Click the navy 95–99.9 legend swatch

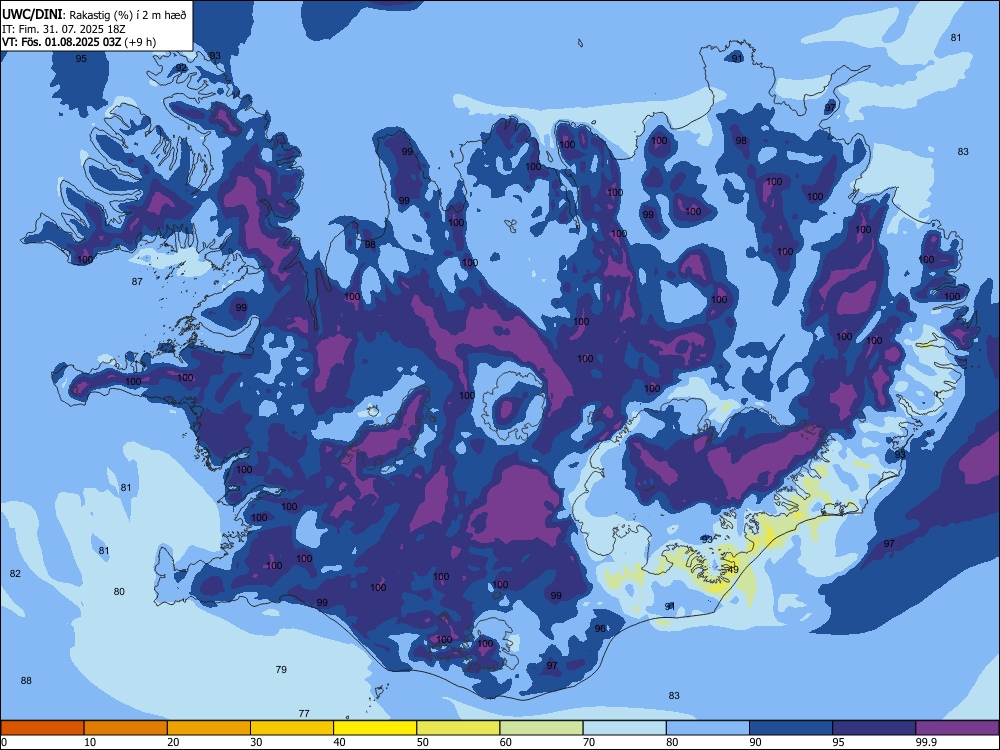pos(874,728)
